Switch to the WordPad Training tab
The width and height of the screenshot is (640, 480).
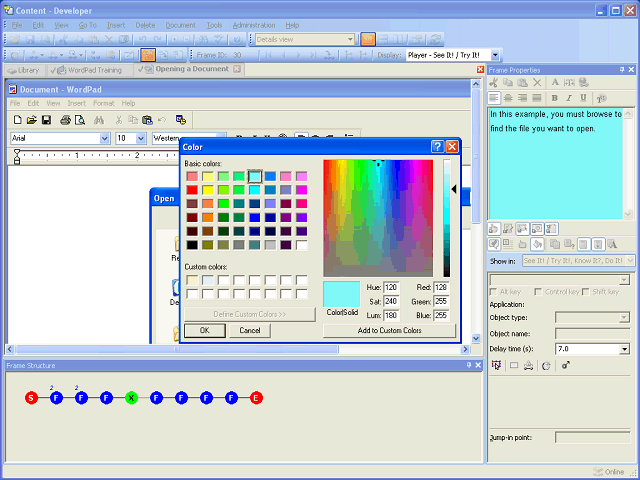click(x=90, y=70)
